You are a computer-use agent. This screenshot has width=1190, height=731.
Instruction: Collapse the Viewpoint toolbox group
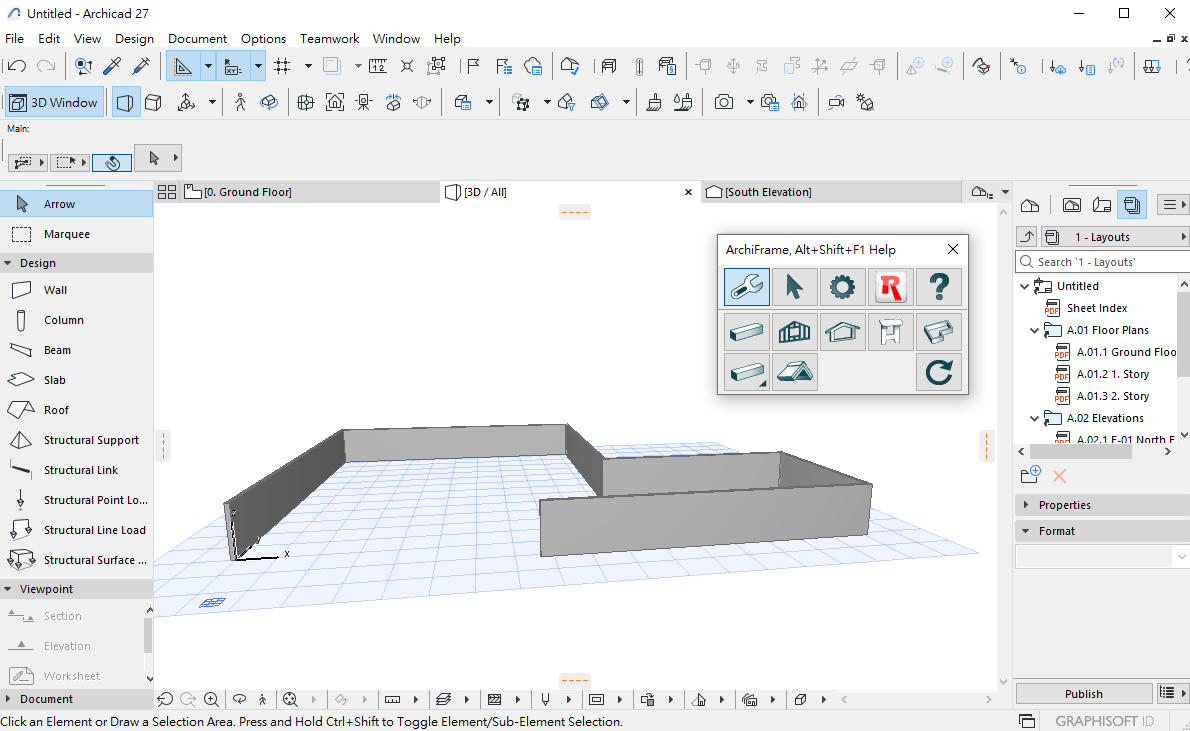8,589
